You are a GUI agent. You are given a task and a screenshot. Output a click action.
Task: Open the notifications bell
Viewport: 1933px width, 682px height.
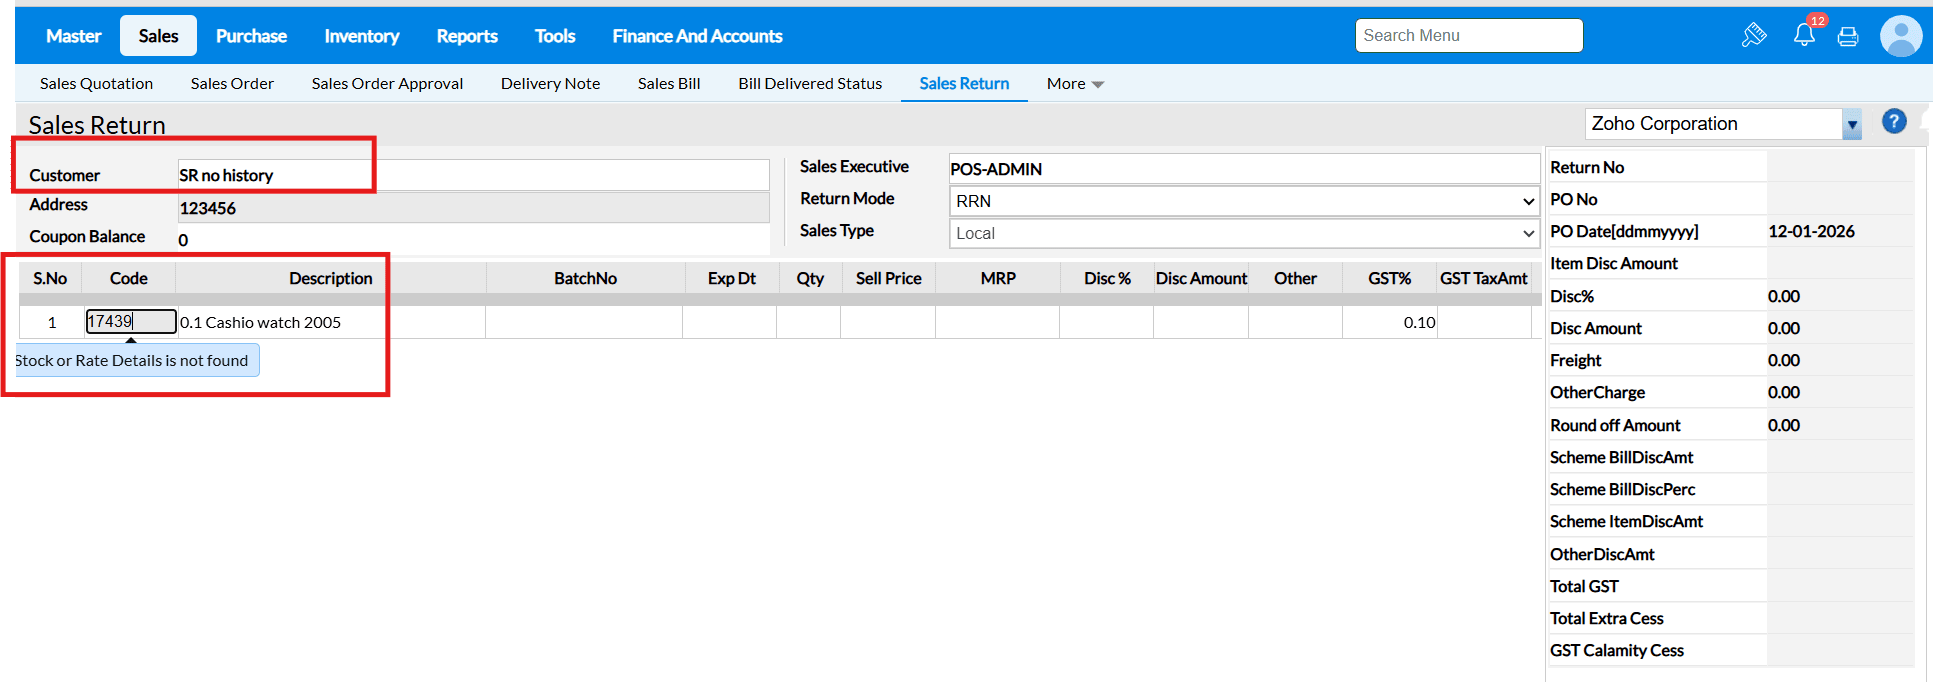1804,35
